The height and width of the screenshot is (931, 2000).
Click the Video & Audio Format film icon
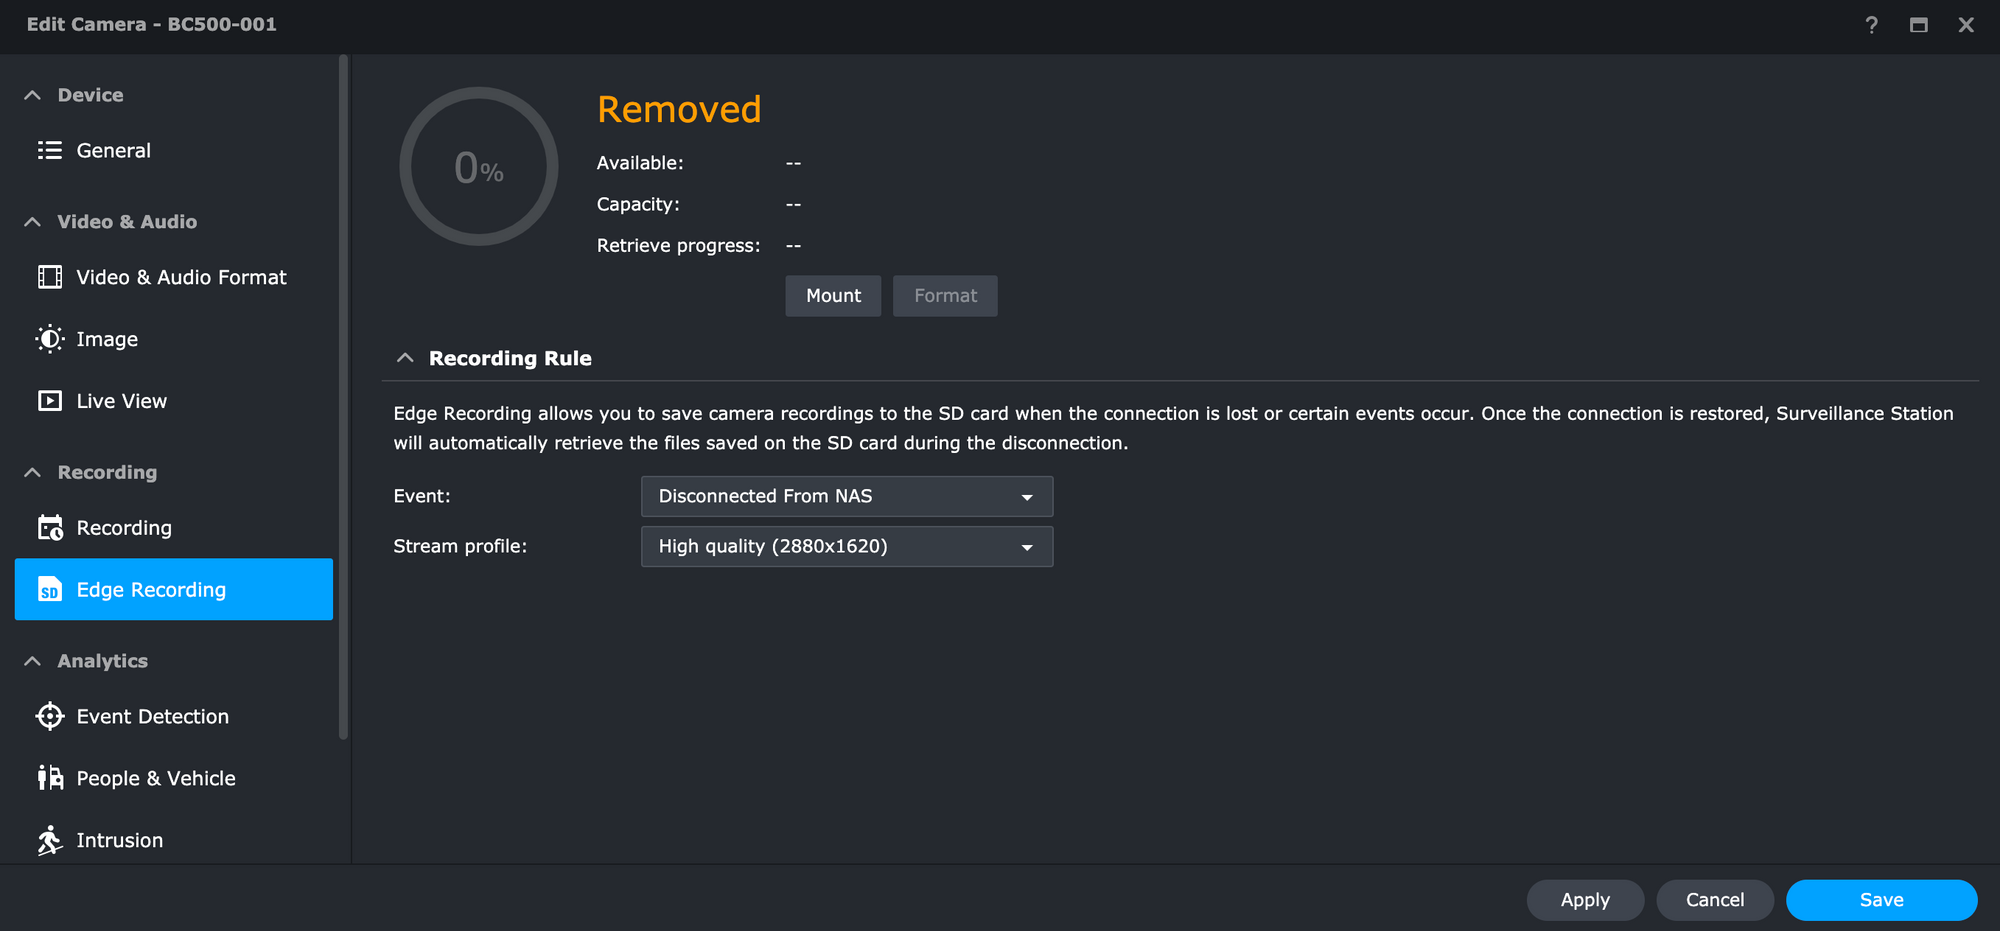point(49,277)
